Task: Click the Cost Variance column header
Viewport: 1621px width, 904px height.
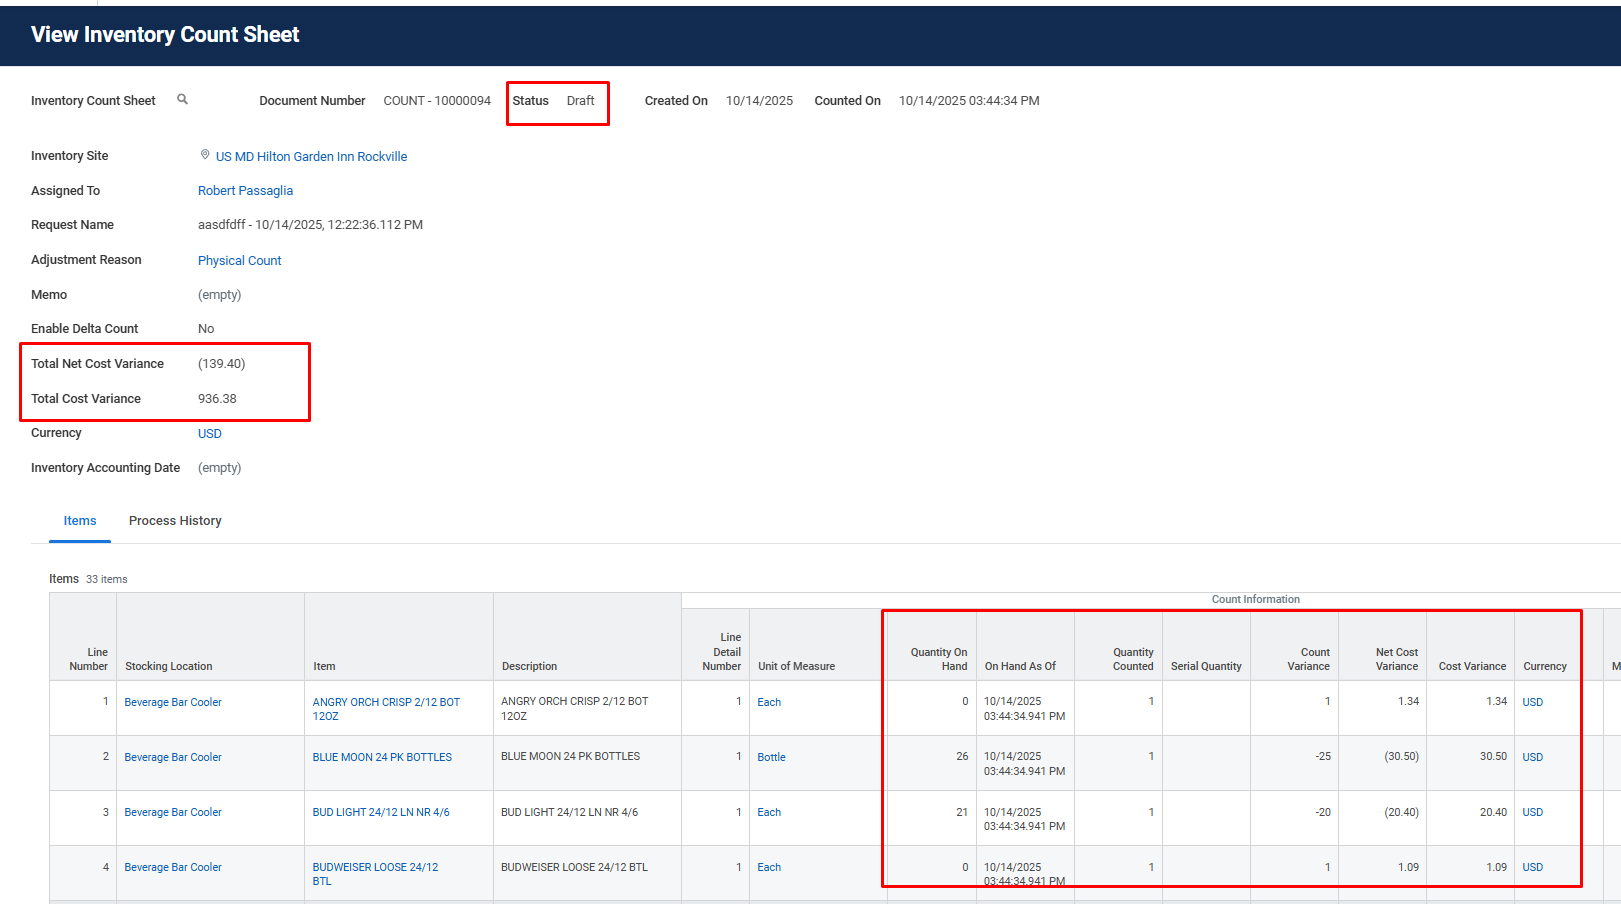Action: tap(1471, 666)
